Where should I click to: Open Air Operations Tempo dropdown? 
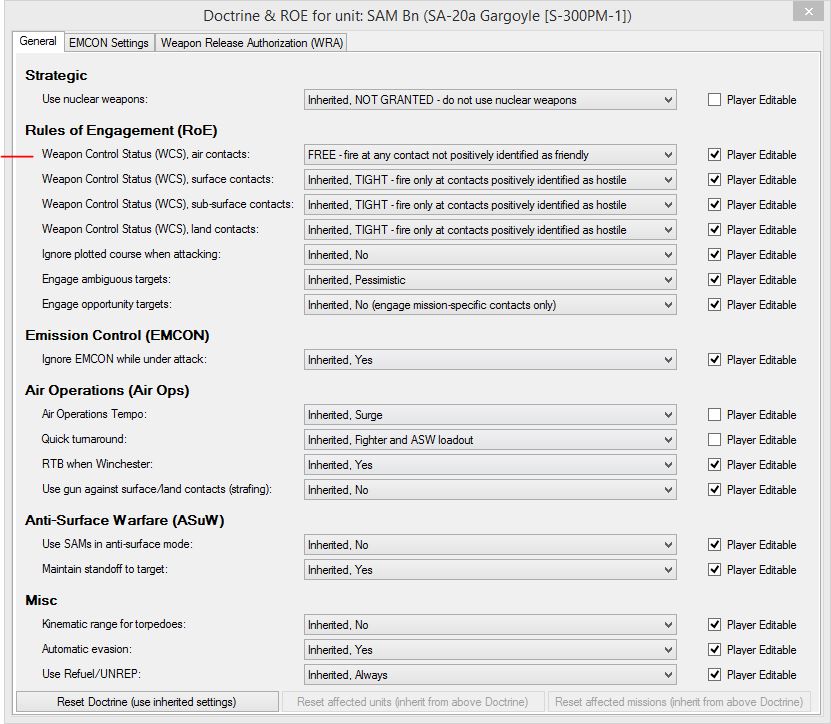(490, 414)
